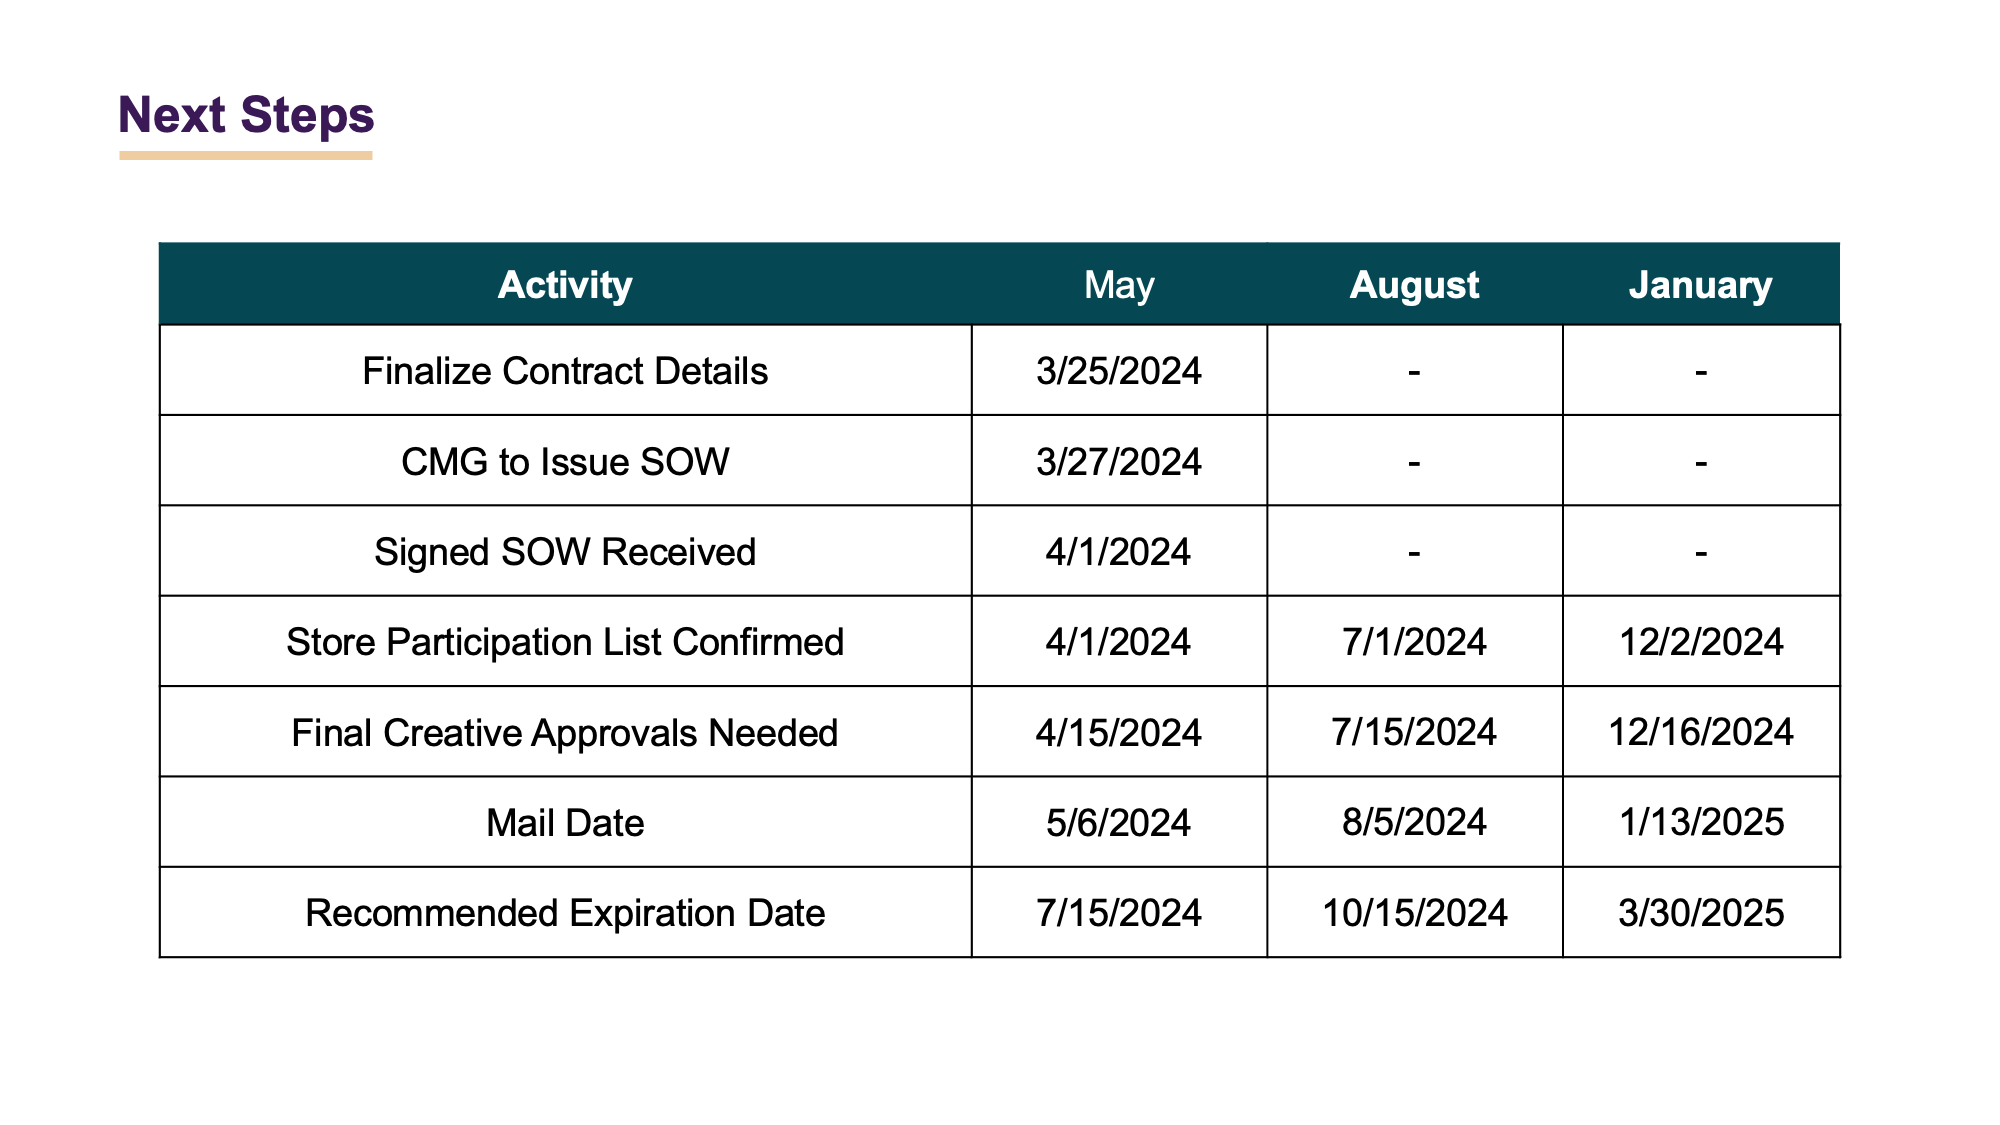The width and height of the screenshot is (2000, 1125).
Task: Click the 1/13/2025 date cell
Action: pos(1701,823)
